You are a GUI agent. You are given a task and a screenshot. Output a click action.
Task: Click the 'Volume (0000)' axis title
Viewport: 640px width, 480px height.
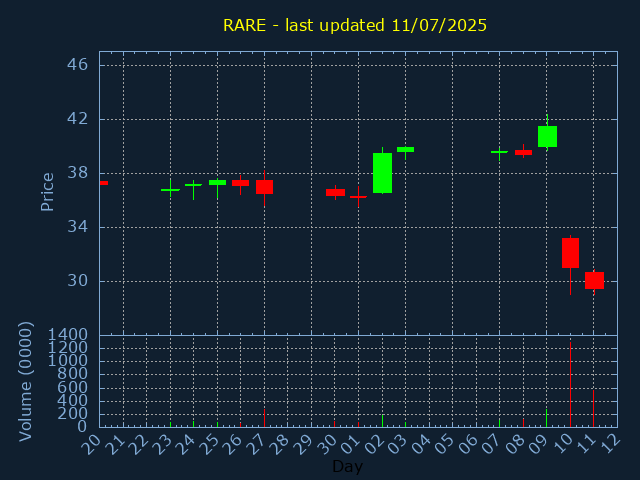[x=25, y=381]
